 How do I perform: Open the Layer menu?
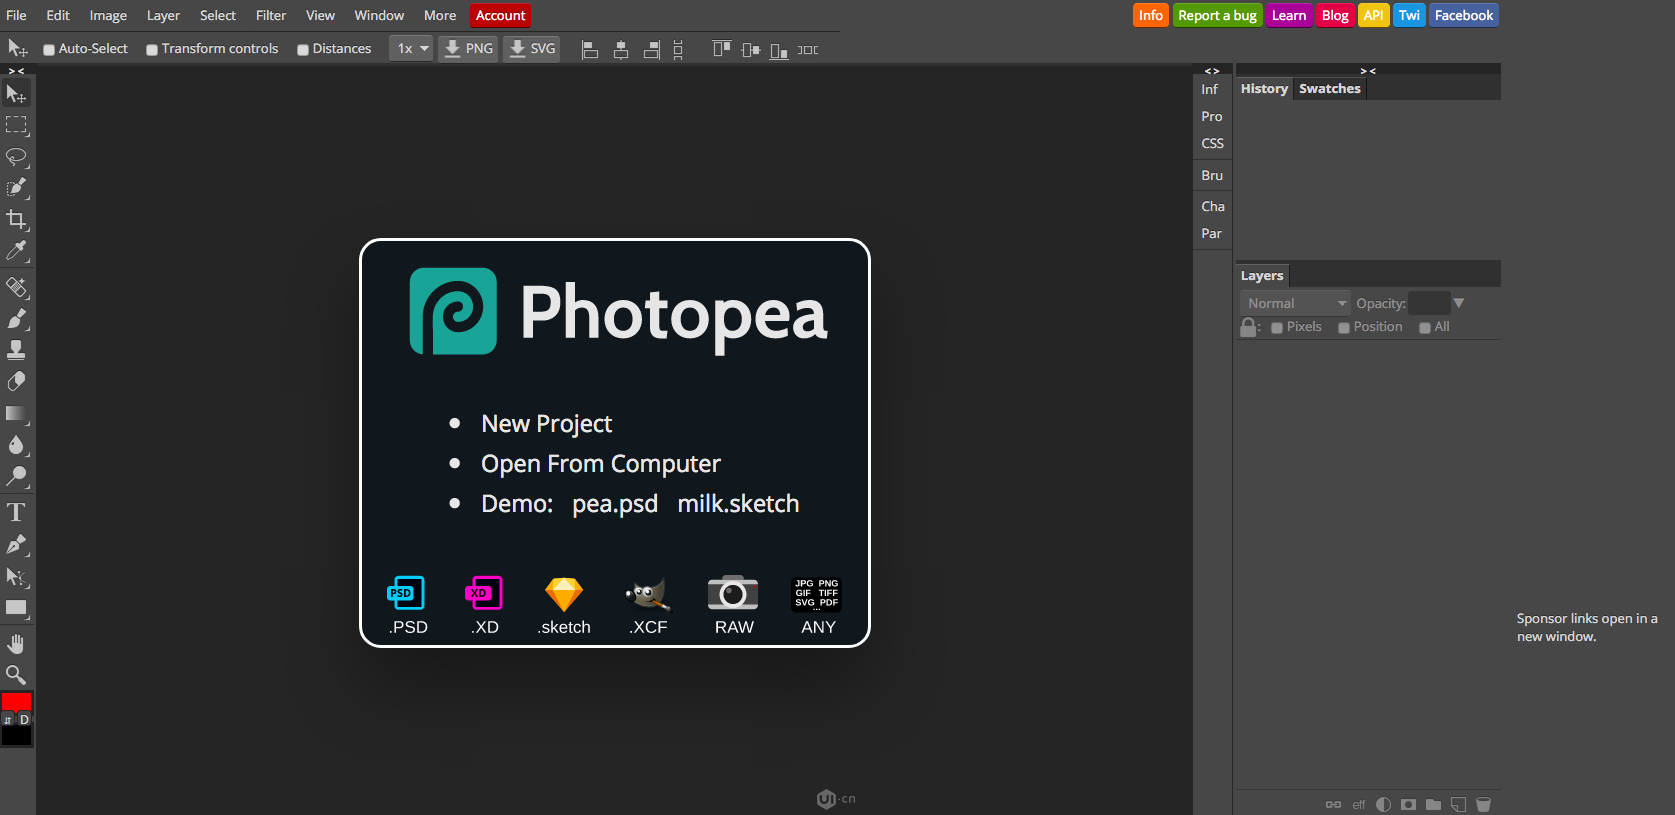pyautogui.click(x=163, y=15)
